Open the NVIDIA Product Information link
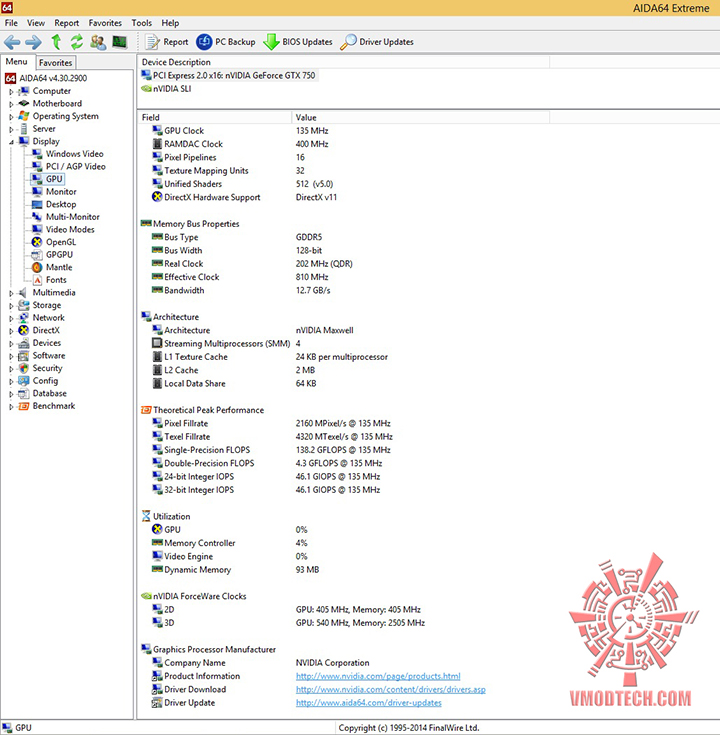Screen dimensions: 720x735 coord(378,676)
